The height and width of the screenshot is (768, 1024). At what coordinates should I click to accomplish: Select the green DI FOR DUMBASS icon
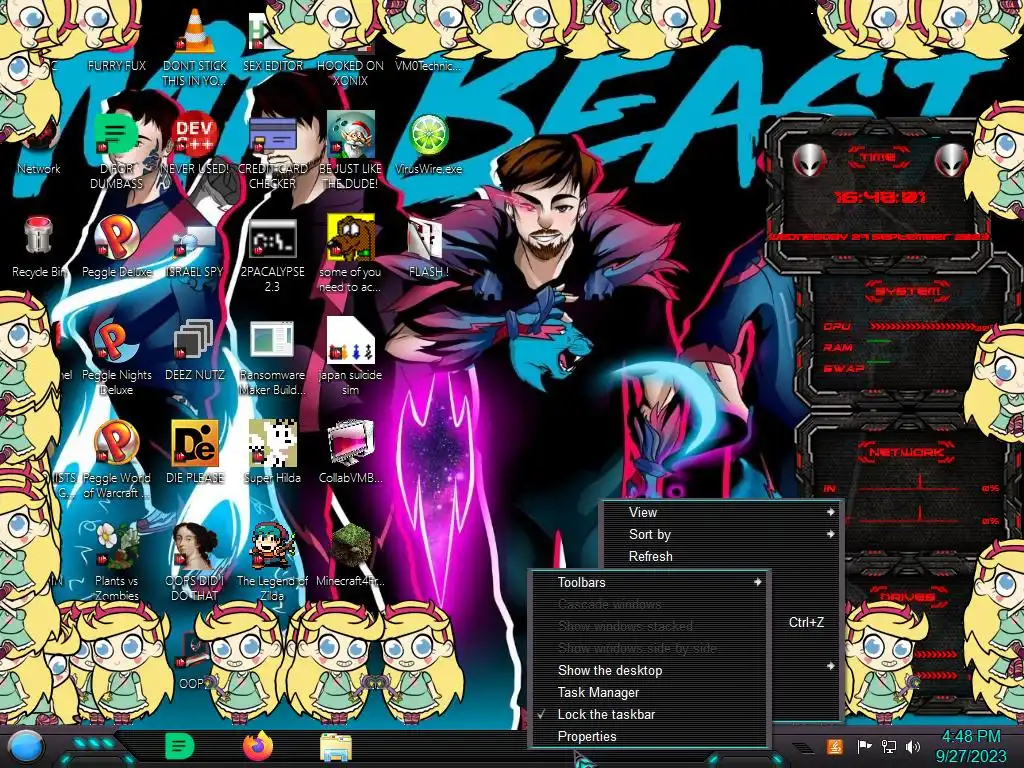(x=116, y=137)
